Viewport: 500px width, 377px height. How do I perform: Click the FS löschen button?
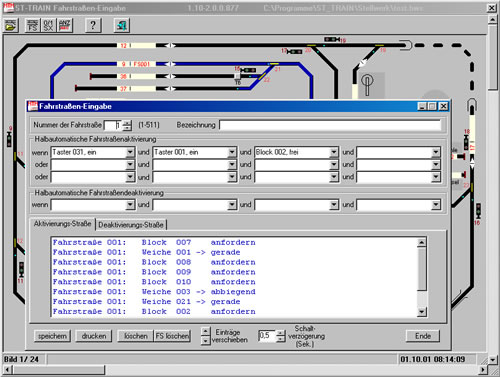coord(172,336)
